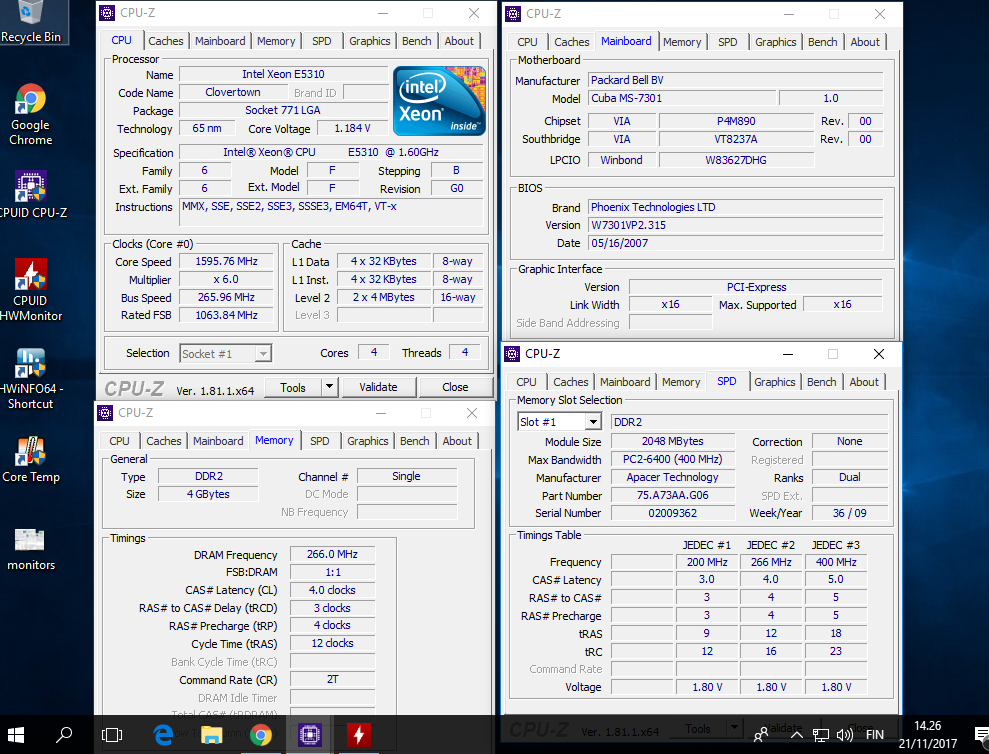Click the Code Name field Clovertown

233,92
